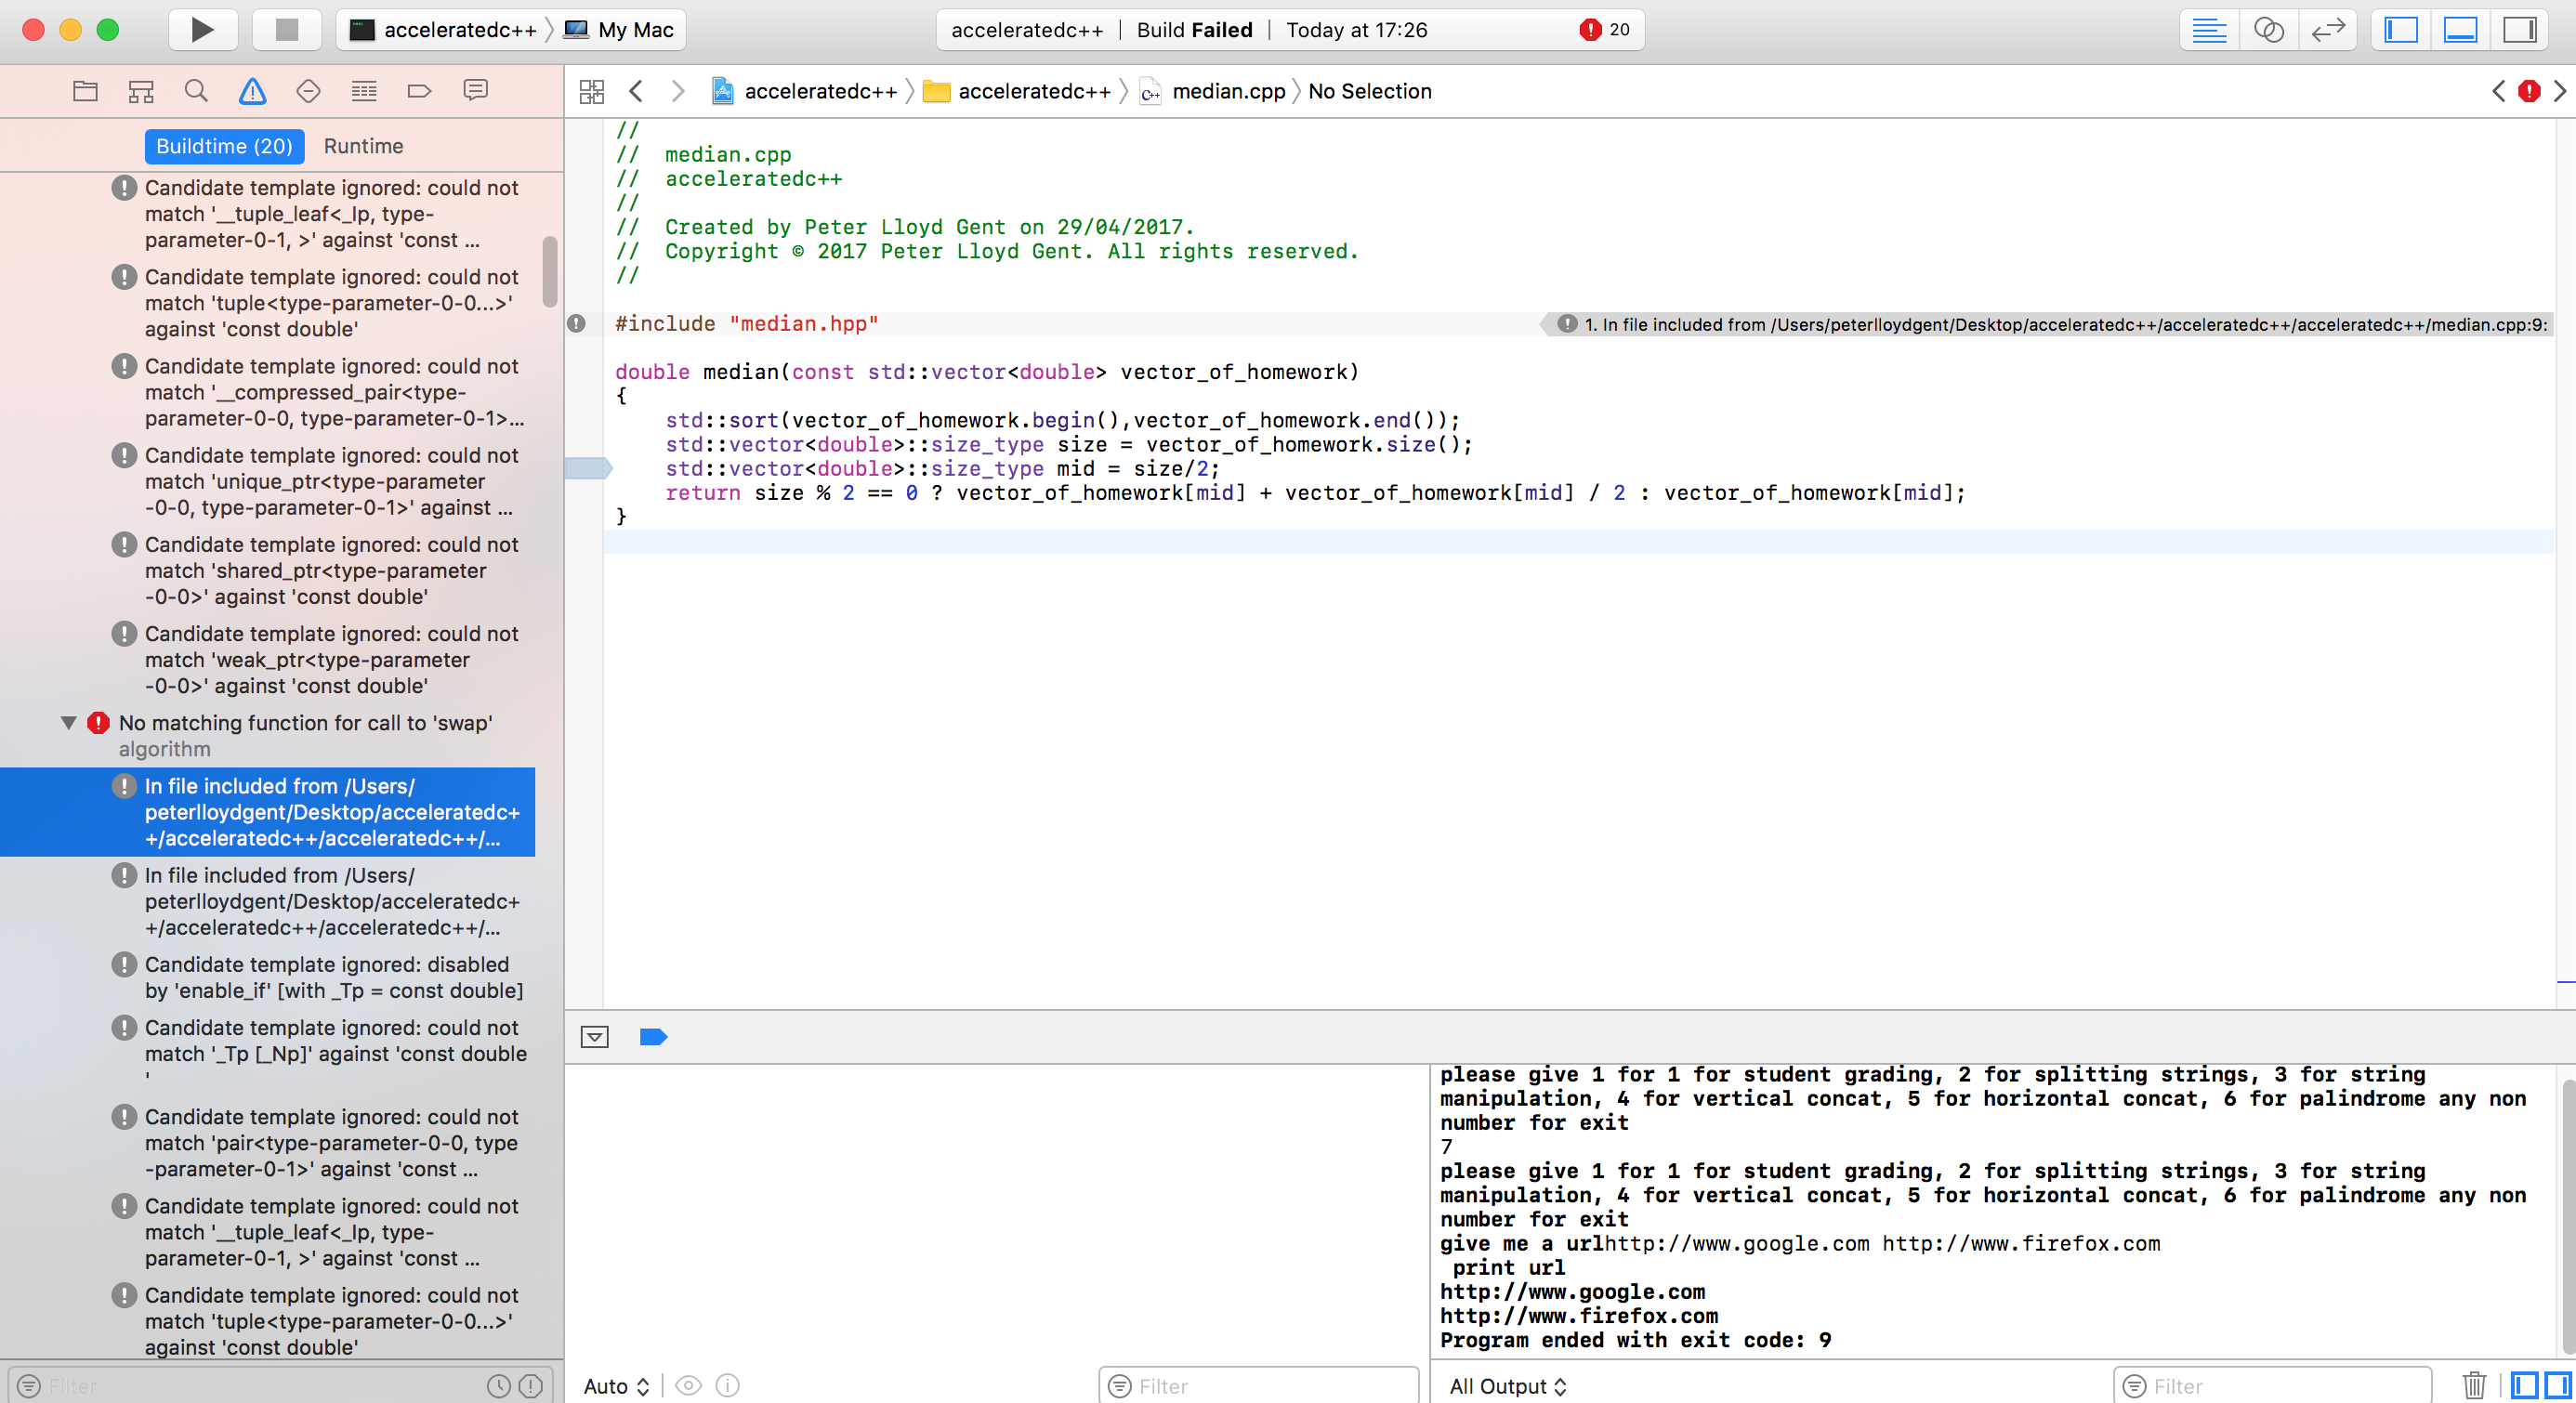Collapse the 'No matching function for call to swap' issue
The height and width of the screenshot is (1403, 2576).
69,723
